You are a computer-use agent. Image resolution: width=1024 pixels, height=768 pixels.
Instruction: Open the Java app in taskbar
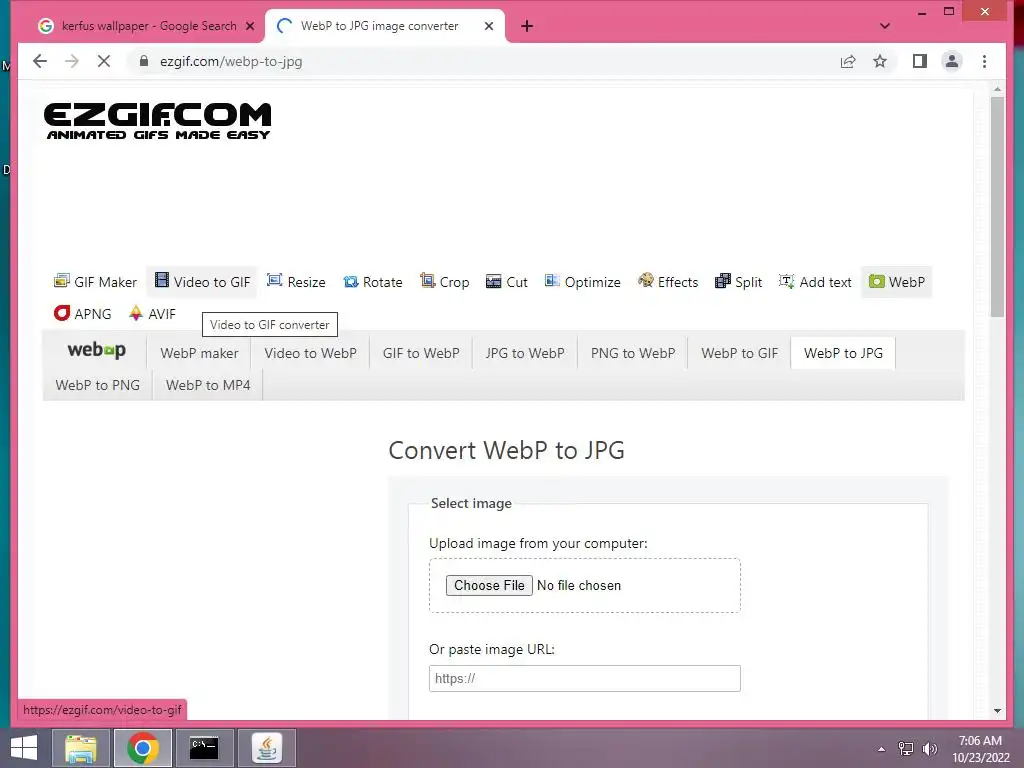[267, 748]
